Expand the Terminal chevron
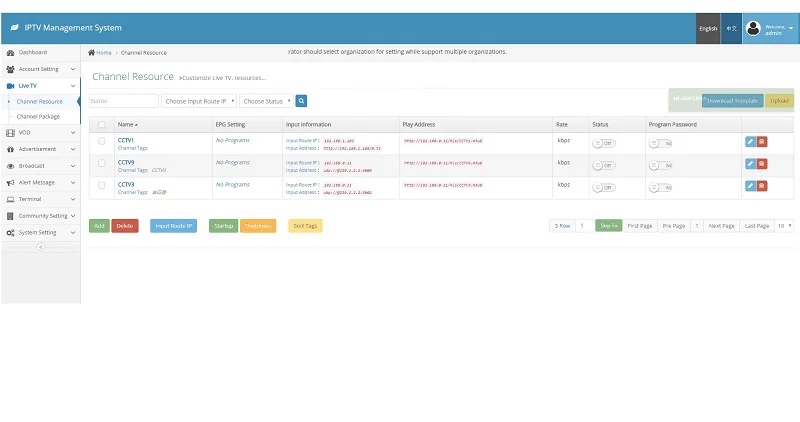 tap(73, 200)
